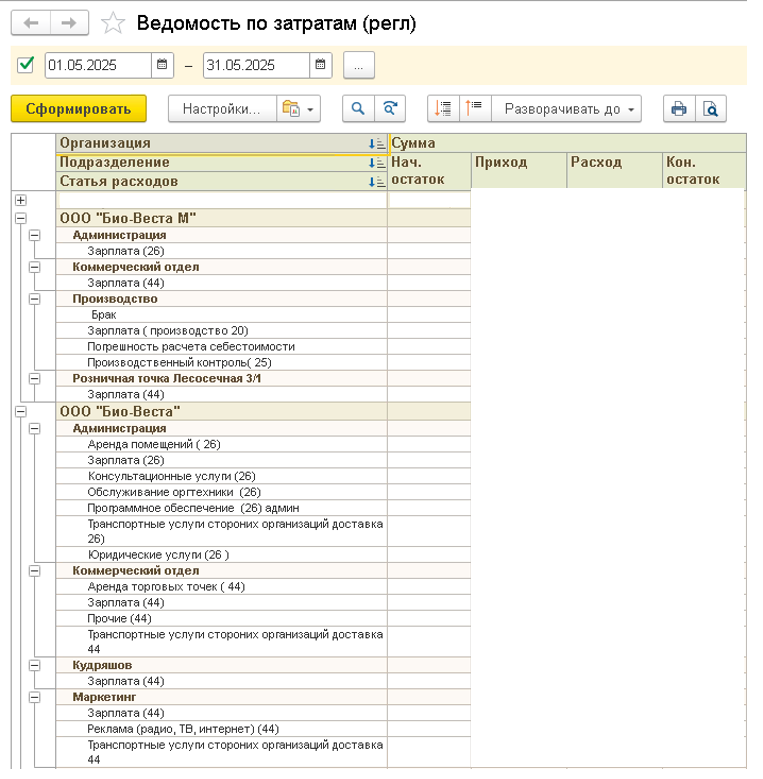Click the forward navigation arrow
The height and width of the screenshot is (779, 763).
click(69, 23)
